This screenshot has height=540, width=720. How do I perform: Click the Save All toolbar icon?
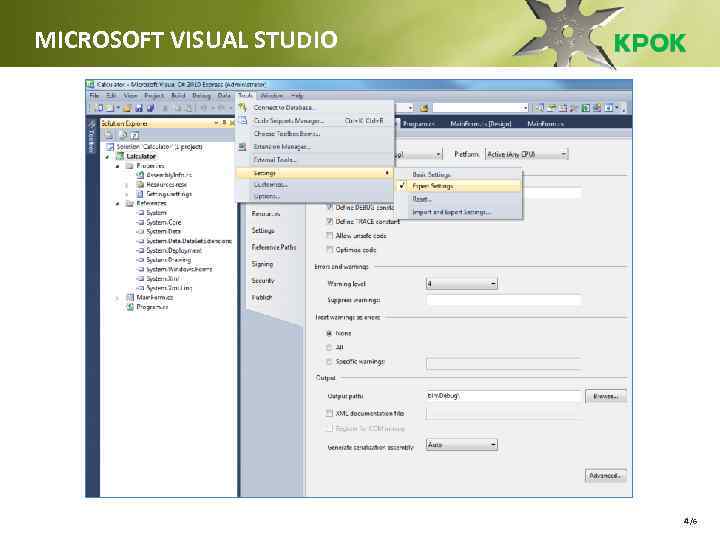(150, 108)
